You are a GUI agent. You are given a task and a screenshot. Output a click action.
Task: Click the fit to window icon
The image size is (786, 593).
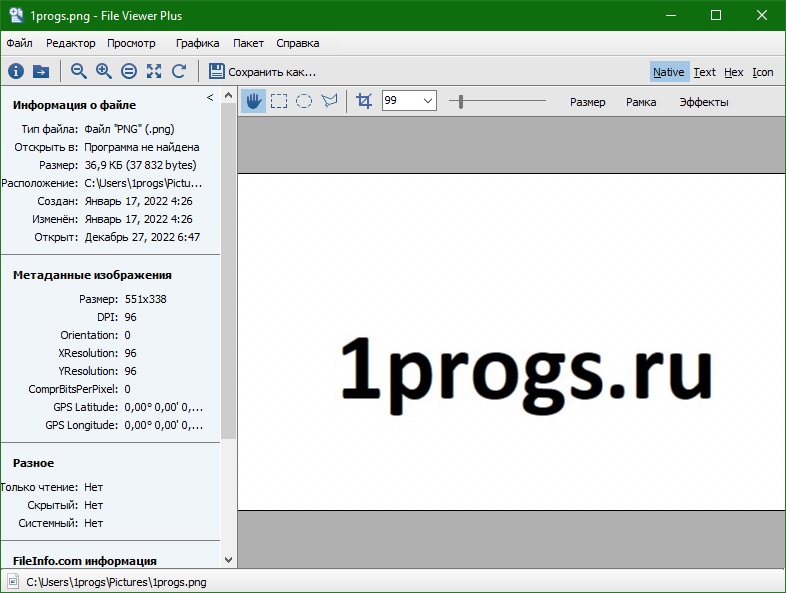[x=154, y=71]
